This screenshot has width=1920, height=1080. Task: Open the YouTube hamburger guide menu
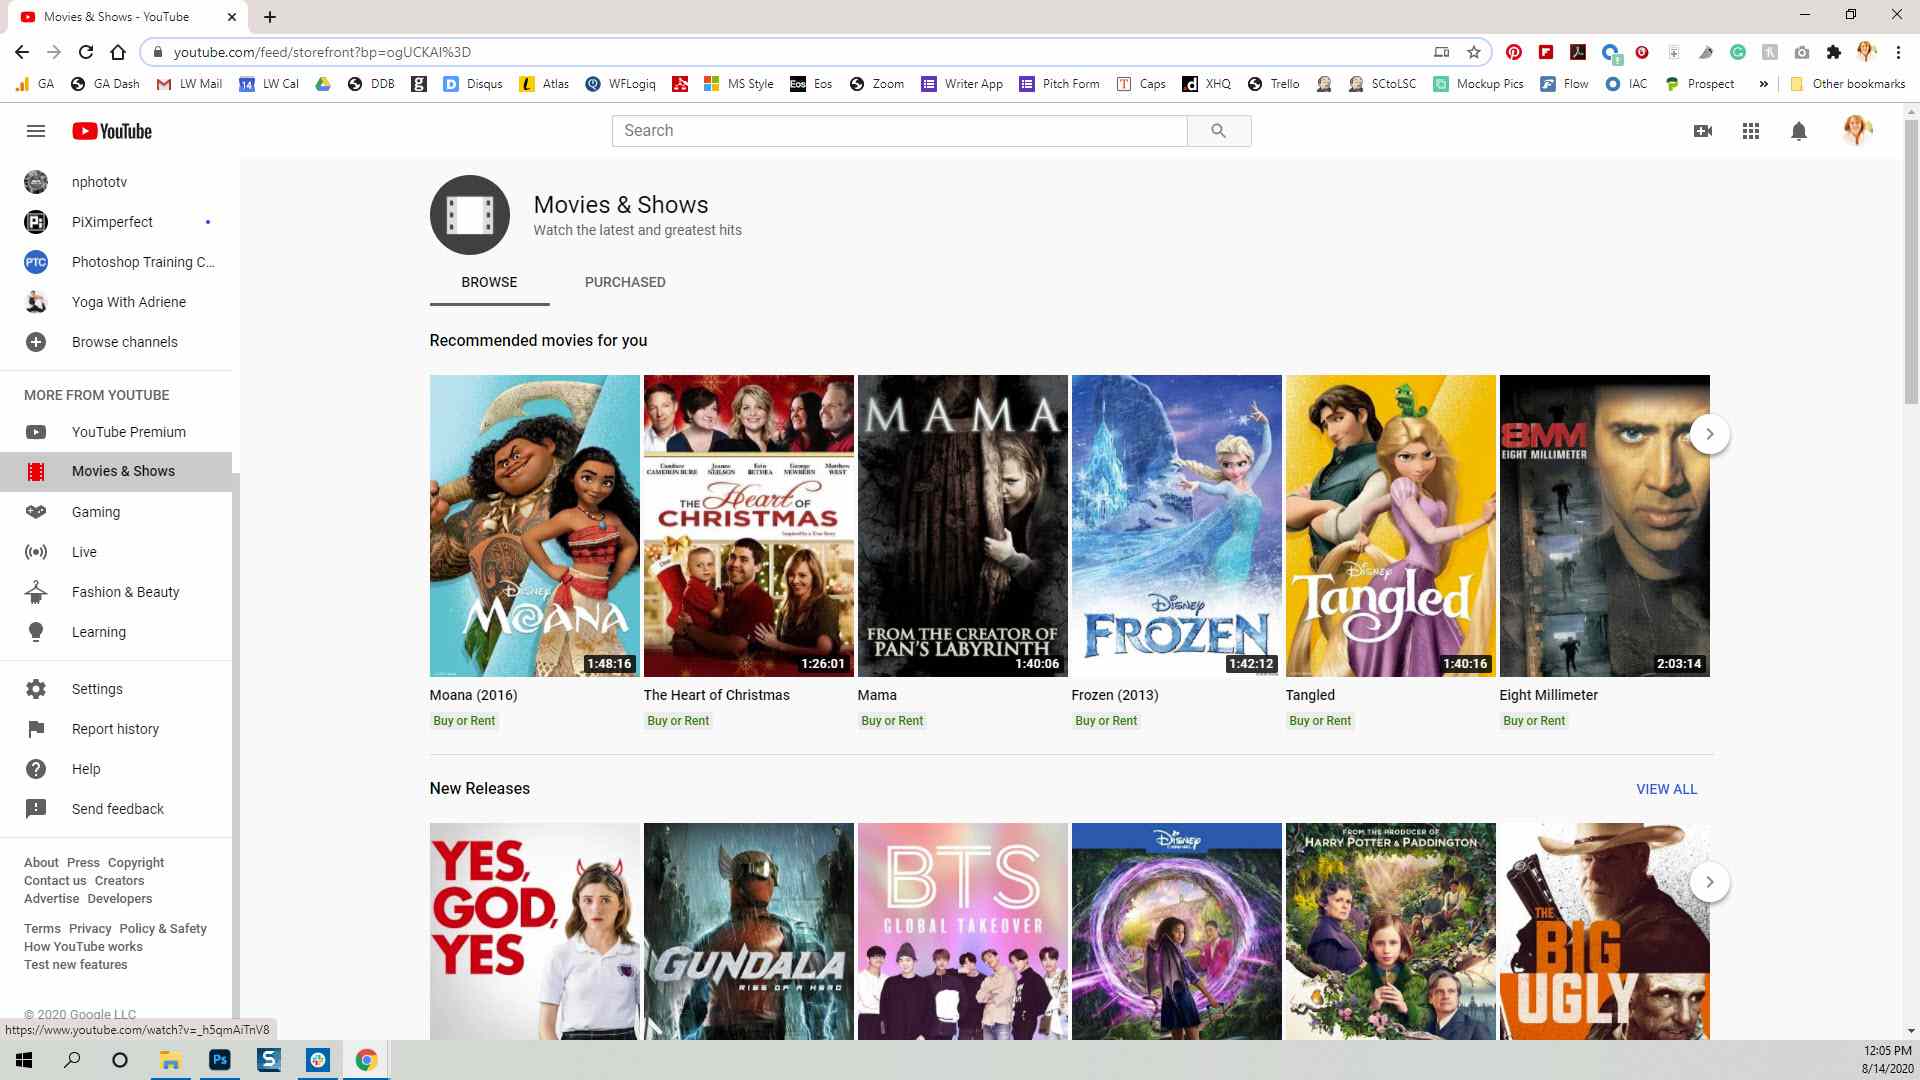click(36, 131)
